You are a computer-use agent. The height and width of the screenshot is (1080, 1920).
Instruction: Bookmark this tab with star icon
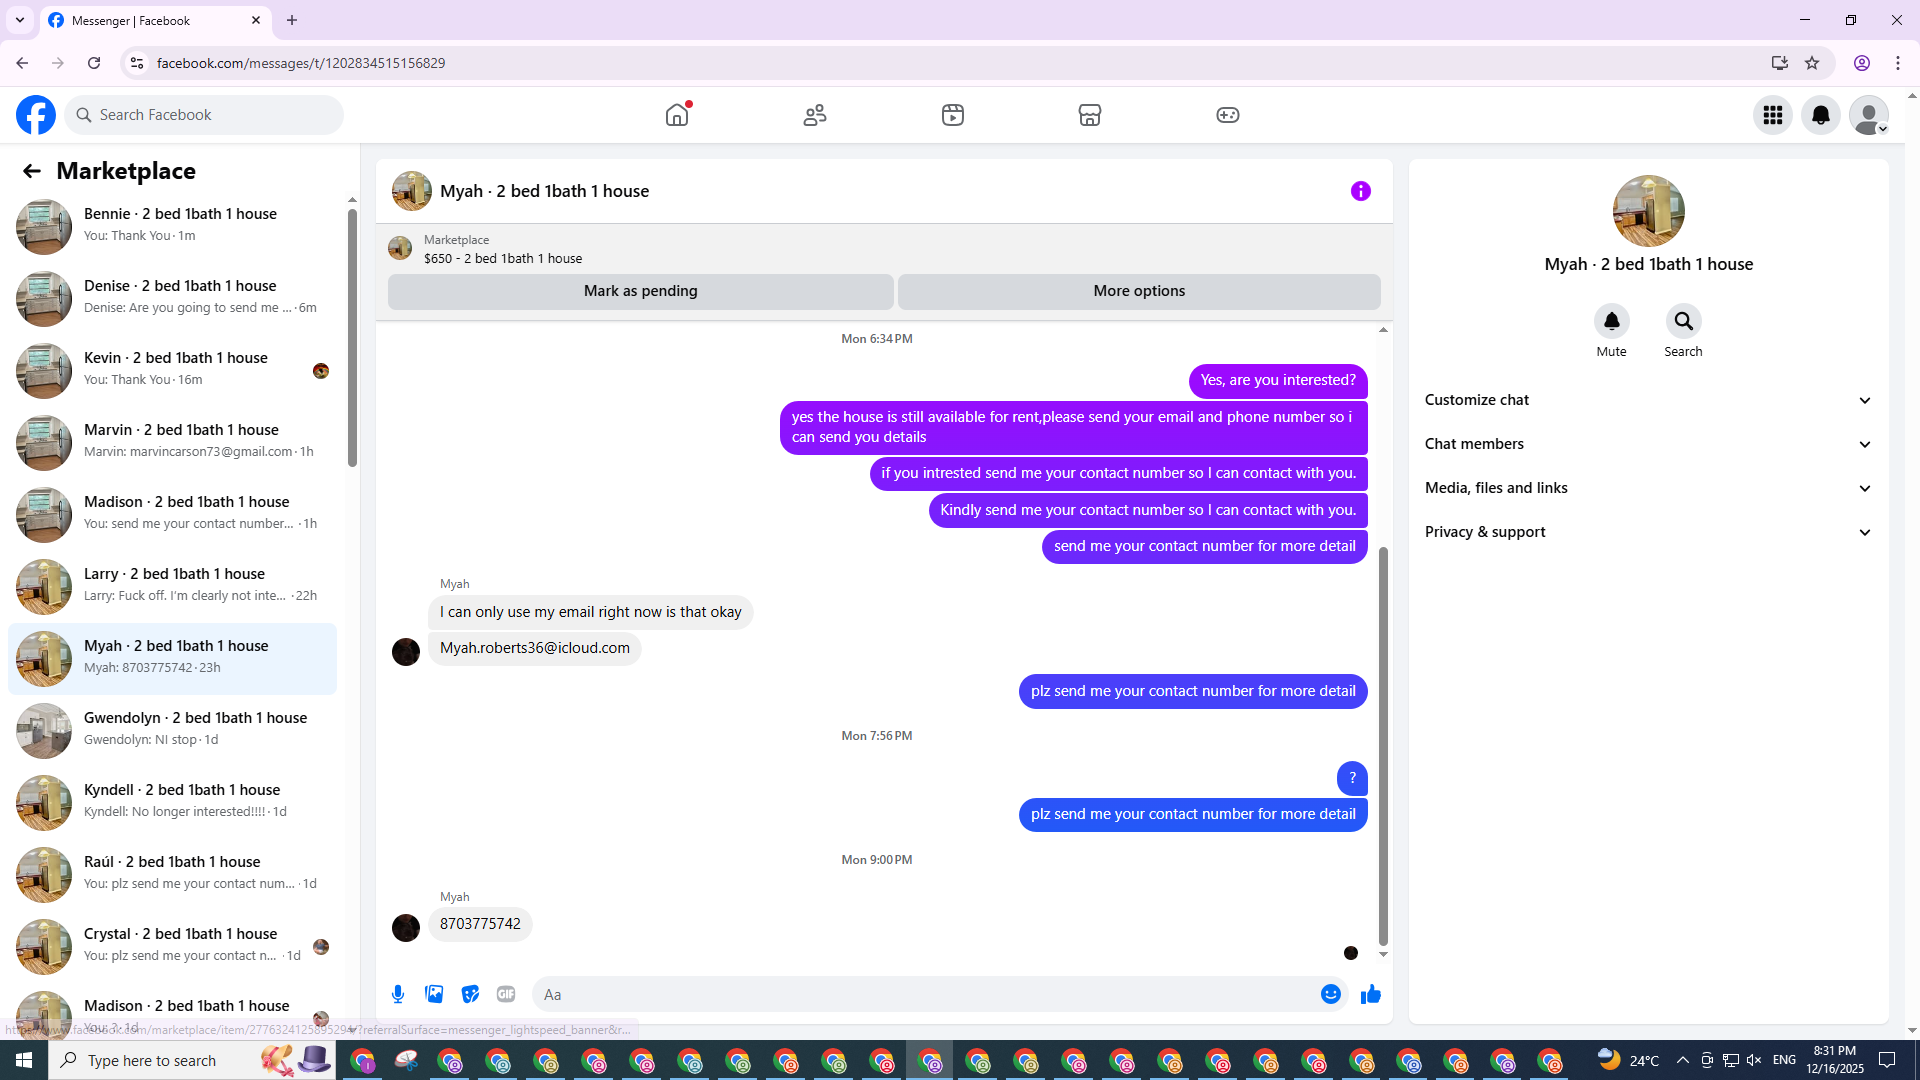click(x=1812, y=63)
